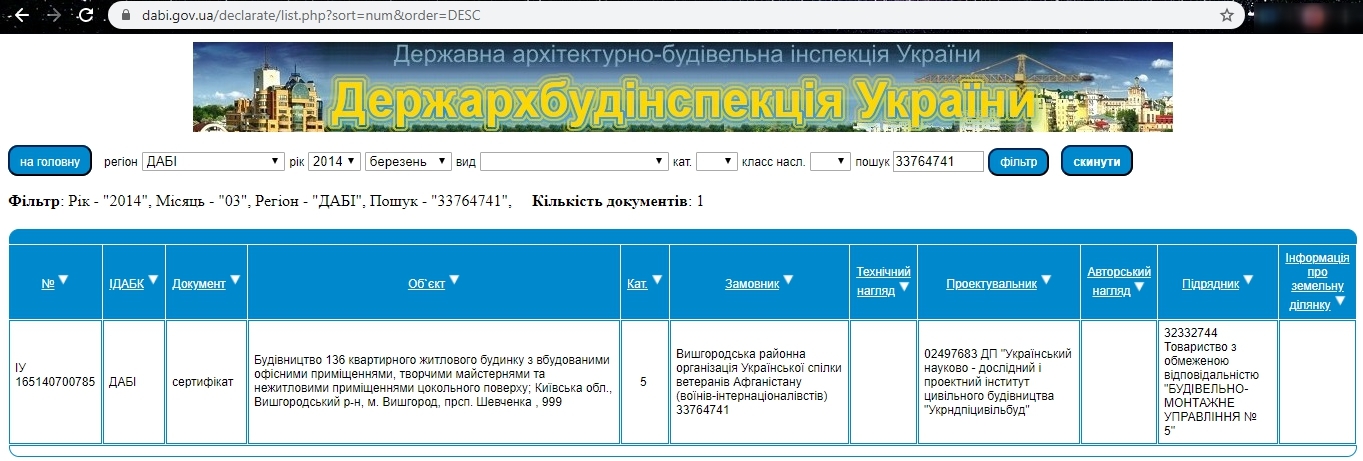The width and height of the screenshot is (1363, 461).
Task: Click the Кількість документів: 1 count text
Action: pyautogui.click(x=618, y=201)
